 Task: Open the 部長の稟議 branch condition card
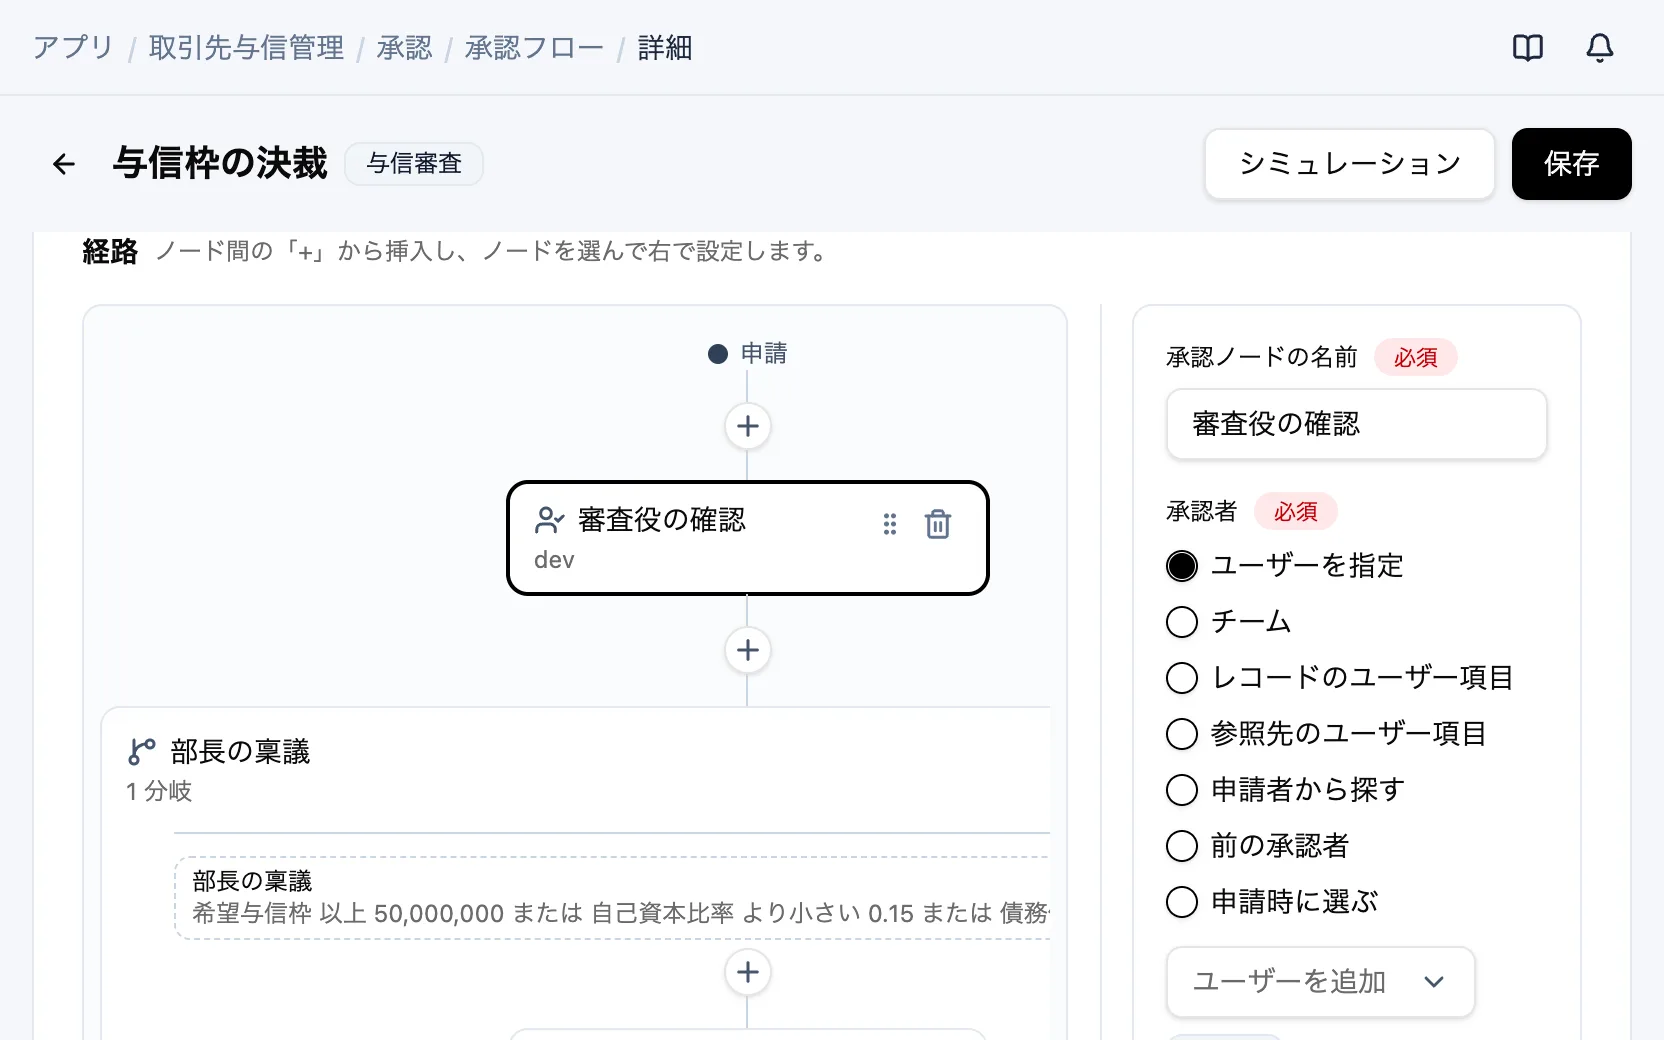612,897
